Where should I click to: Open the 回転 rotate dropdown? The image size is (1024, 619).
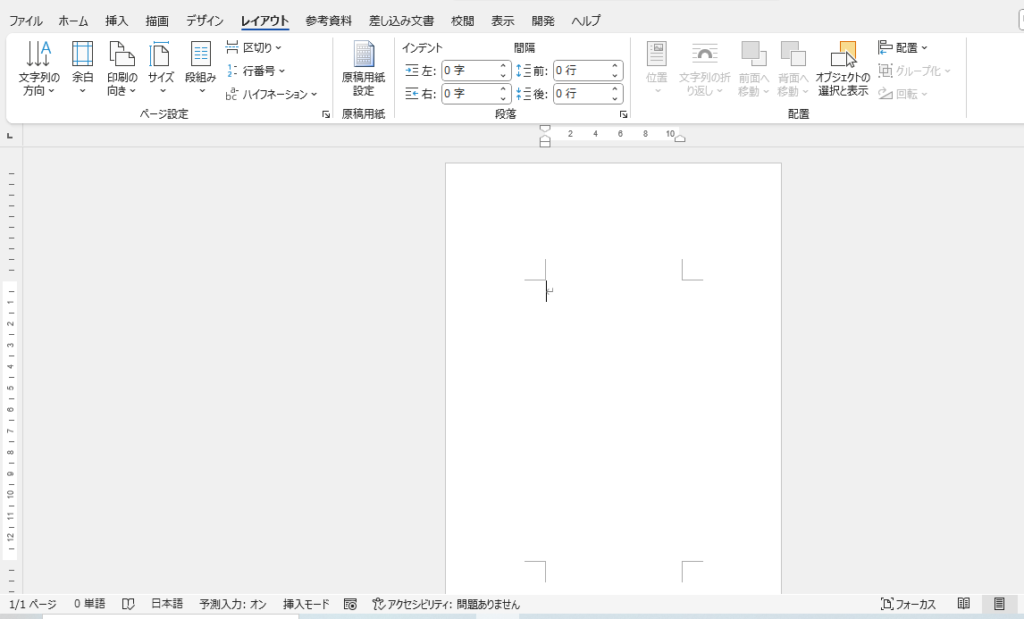(x=903, y=94)
